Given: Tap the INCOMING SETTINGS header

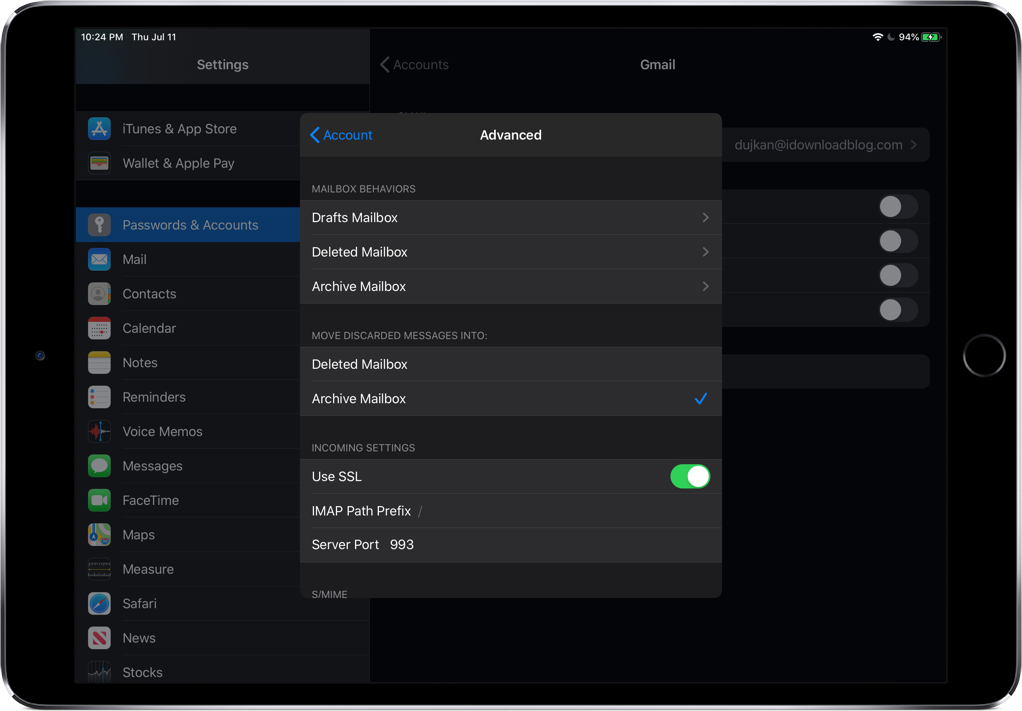Looking at the screenshot, I should pyautogui.click(x=363, y=448).
